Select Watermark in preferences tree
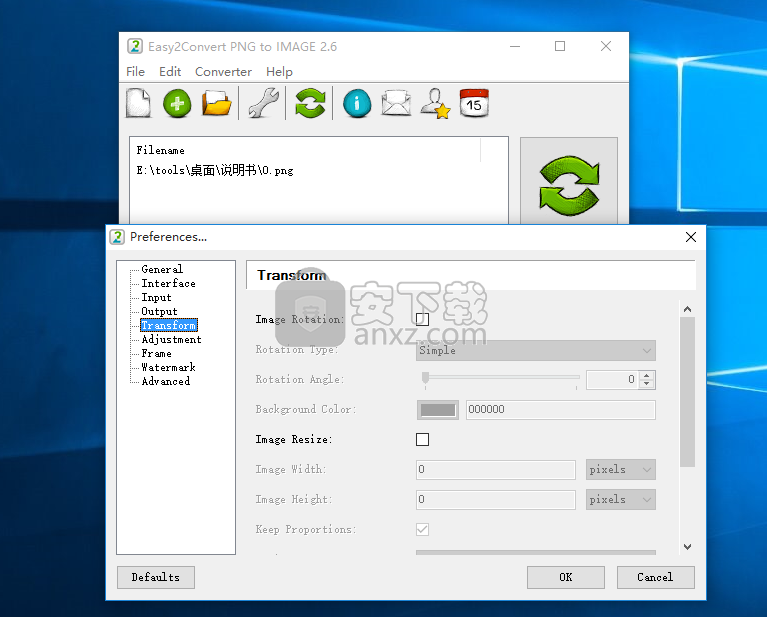 tap(167, 367)
